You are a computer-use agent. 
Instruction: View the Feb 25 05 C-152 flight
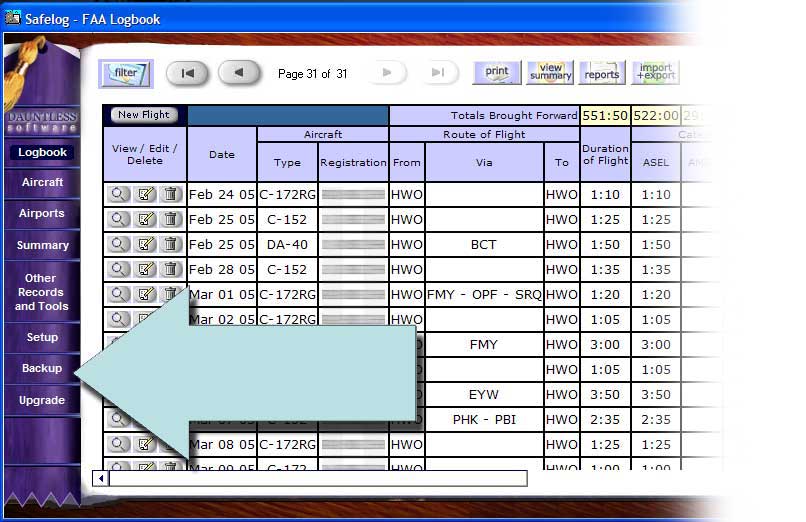(x=118, y=219)
